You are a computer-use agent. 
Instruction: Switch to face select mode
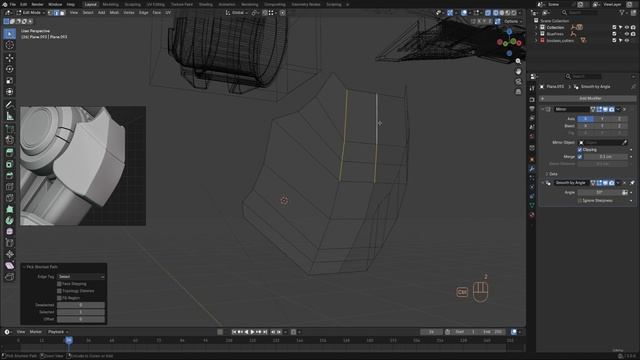coord(62,13)
